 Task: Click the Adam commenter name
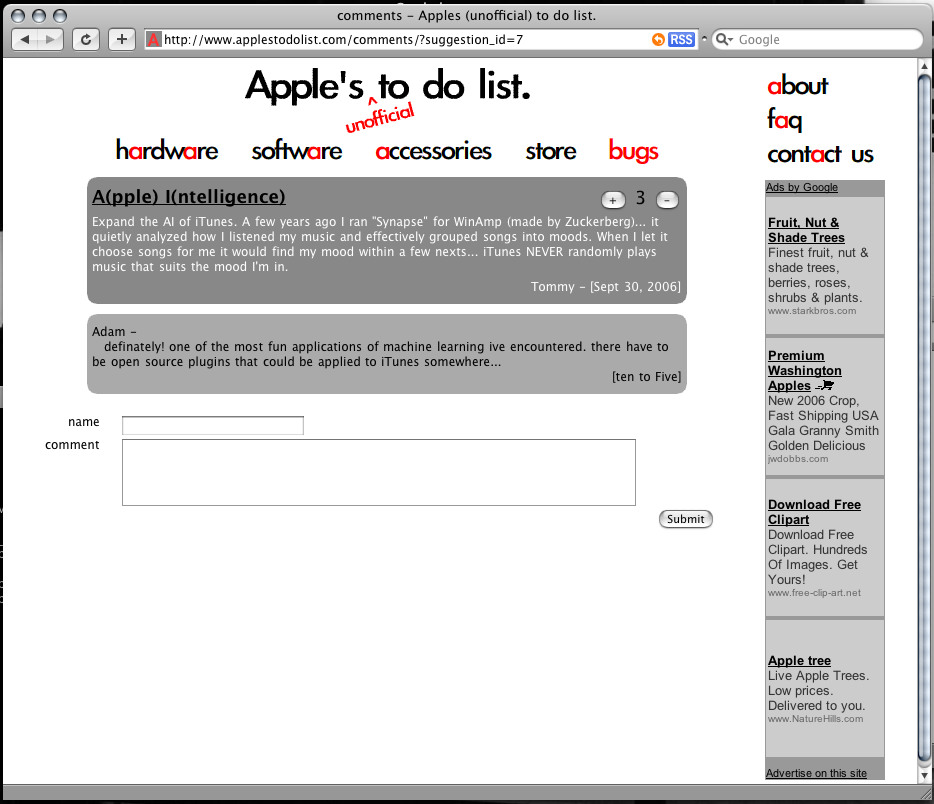click(x=108, y=332)
